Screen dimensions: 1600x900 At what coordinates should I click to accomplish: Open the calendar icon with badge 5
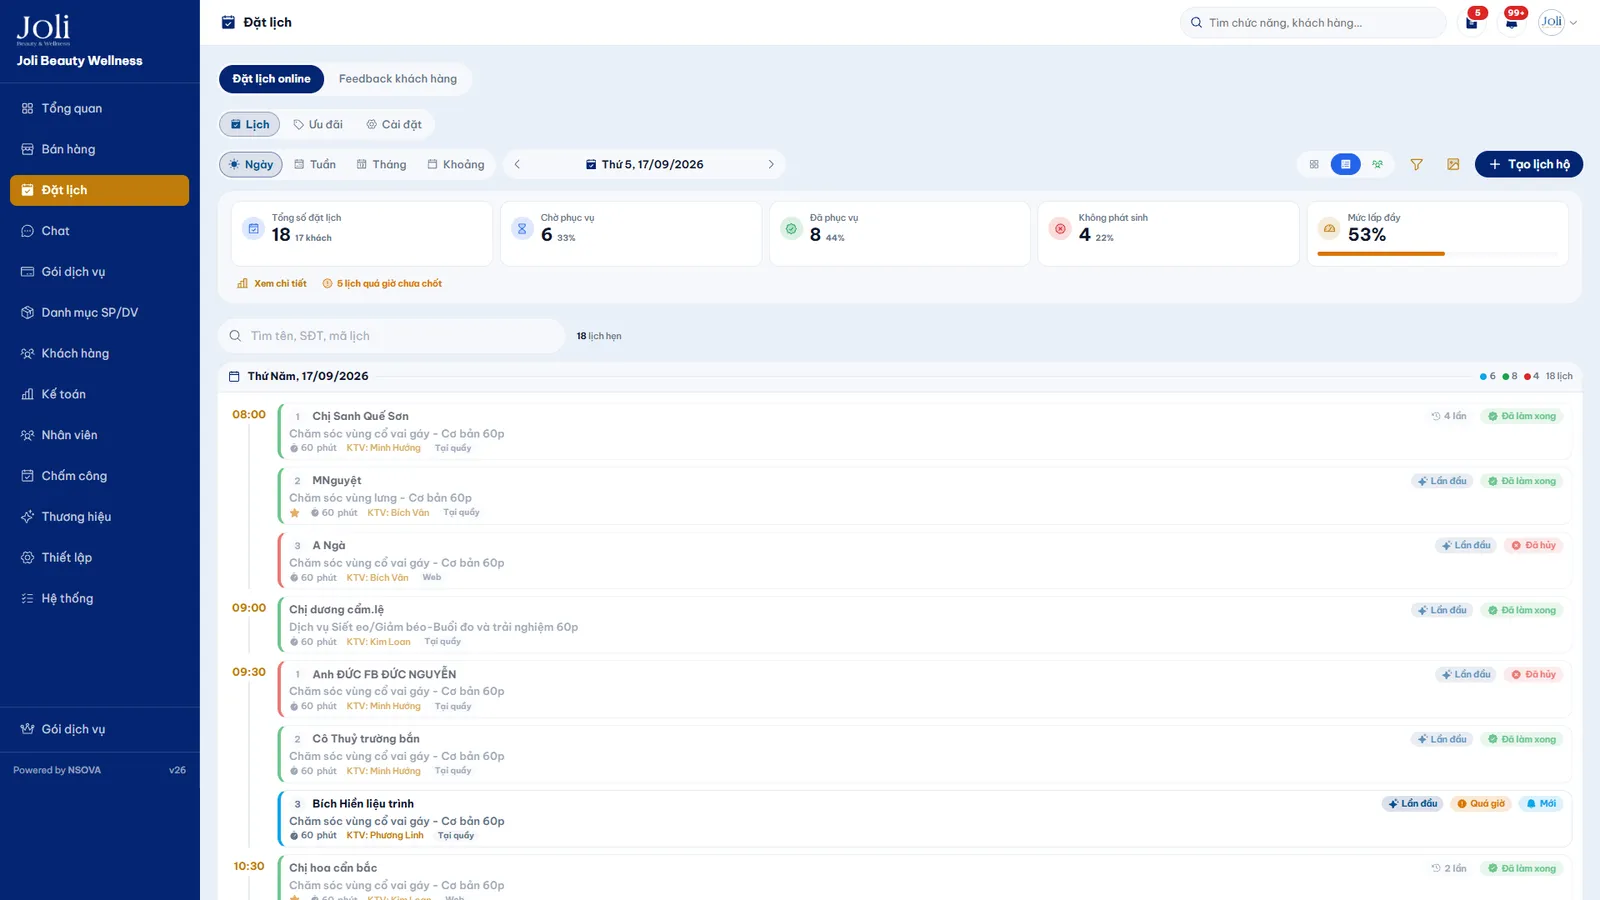[x=1472, y=22]
